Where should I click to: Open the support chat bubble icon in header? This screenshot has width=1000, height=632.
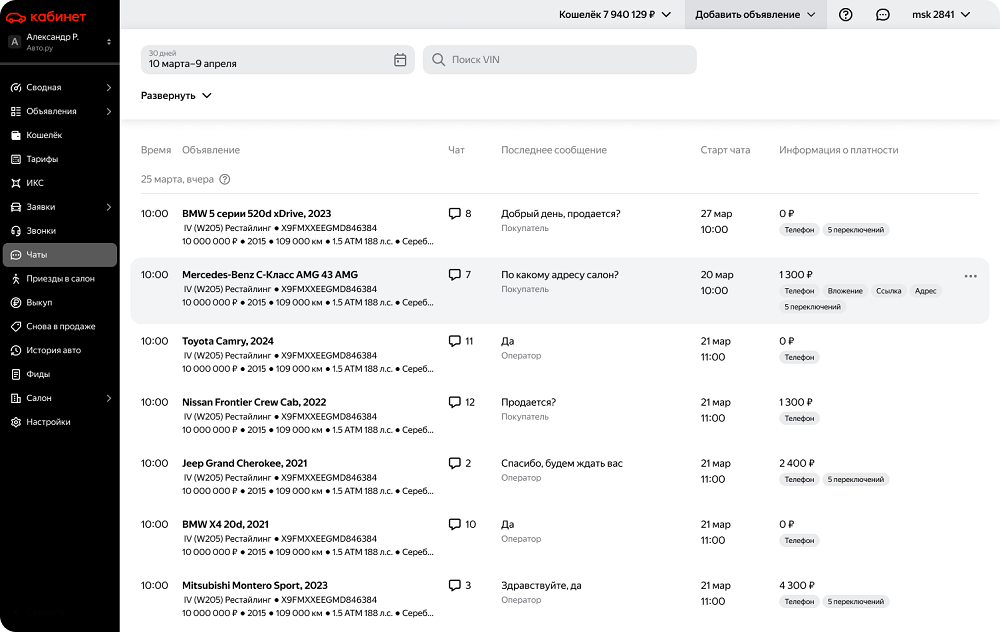[883, 15]
